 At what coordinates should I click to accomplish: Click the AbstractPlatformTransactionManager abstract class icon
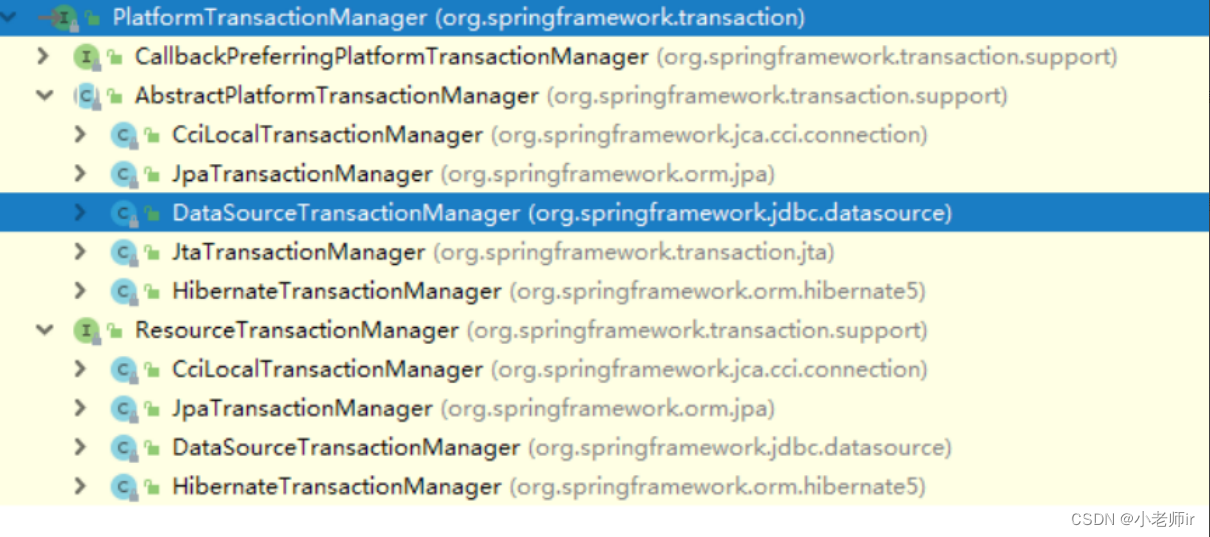click(87, 96)
